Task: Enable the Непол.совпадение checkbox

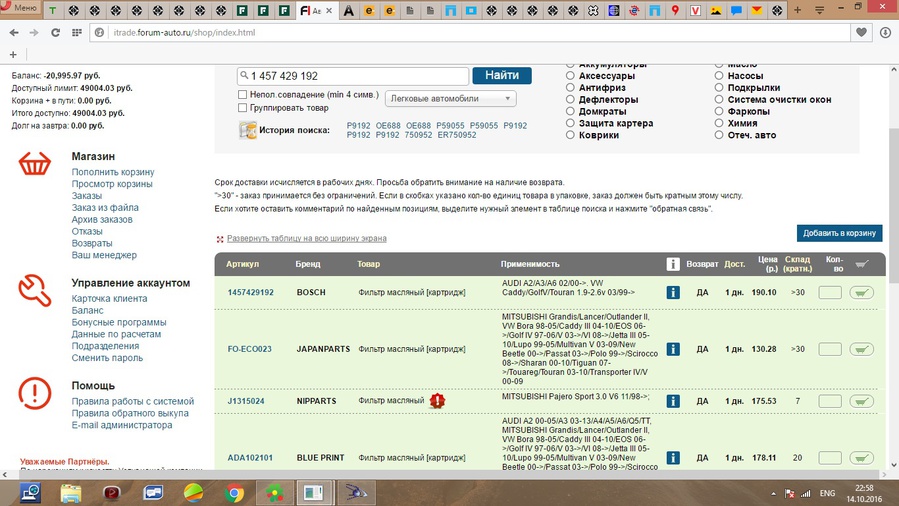Action: pos(243,95)
